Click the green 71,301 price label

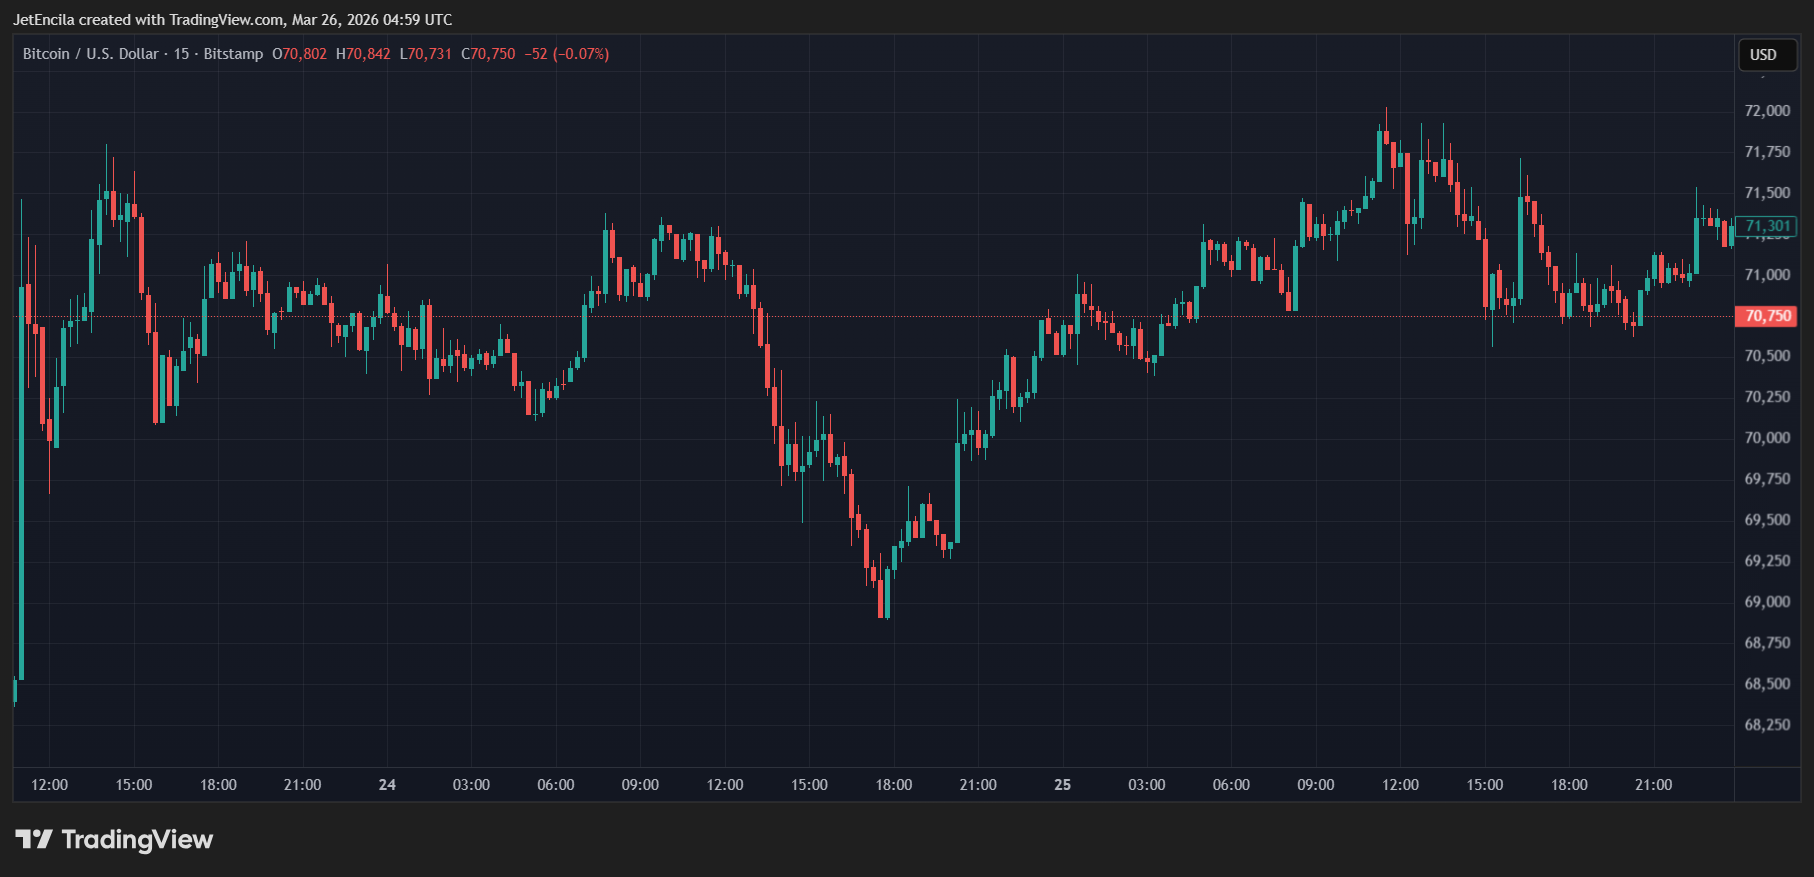tap(1767, 226)
